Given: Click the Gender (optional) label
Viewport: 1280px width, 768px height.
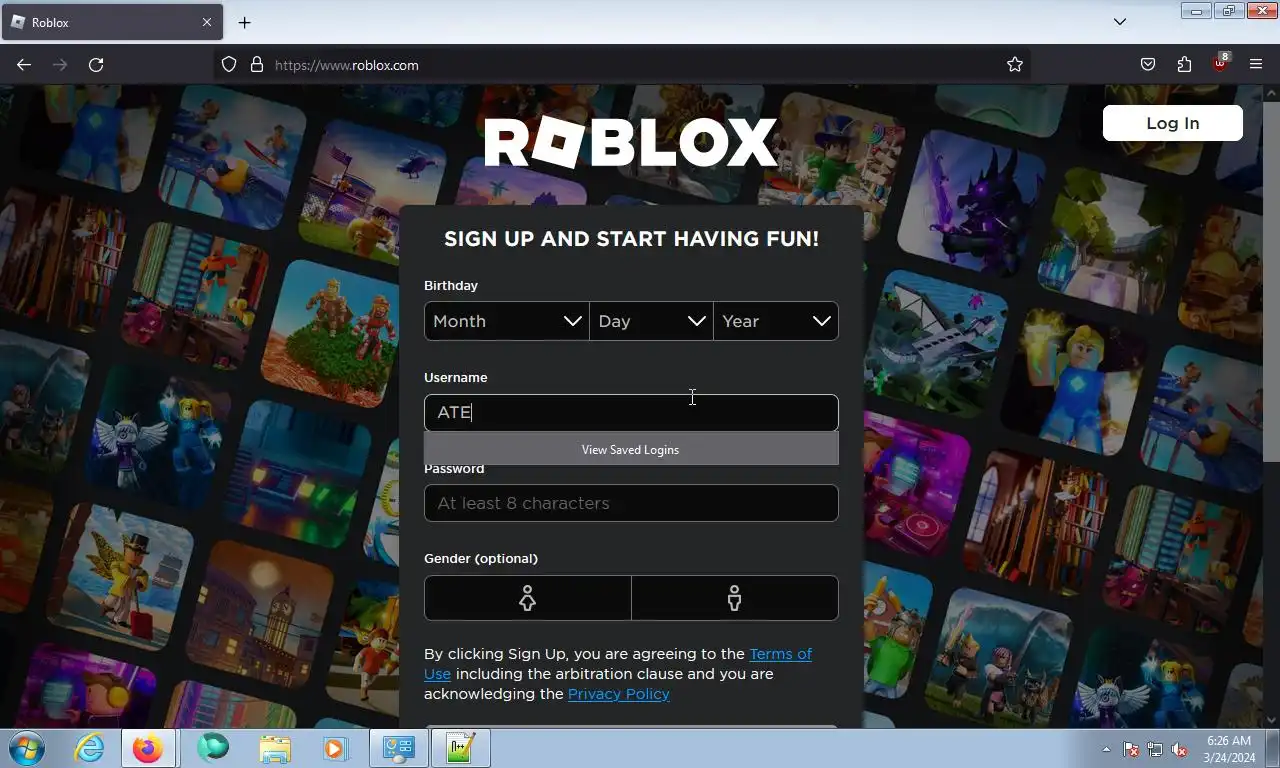Looking at the screenshot, I should click(x=481, y=559).
